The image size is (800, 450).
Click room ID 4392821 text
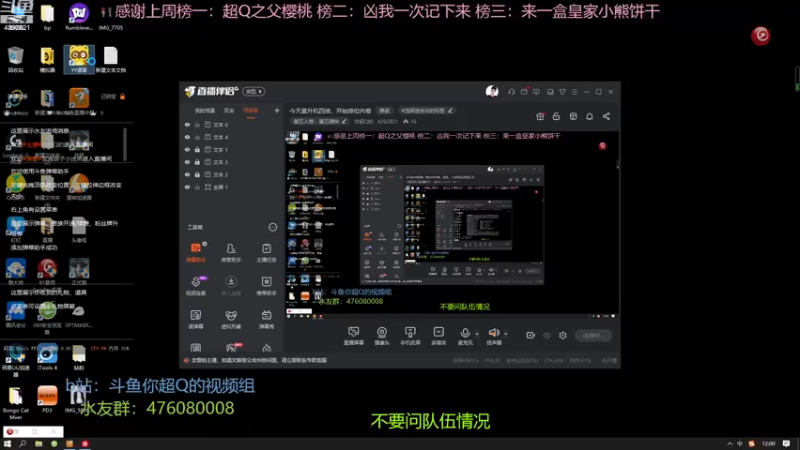coord(387,121)
